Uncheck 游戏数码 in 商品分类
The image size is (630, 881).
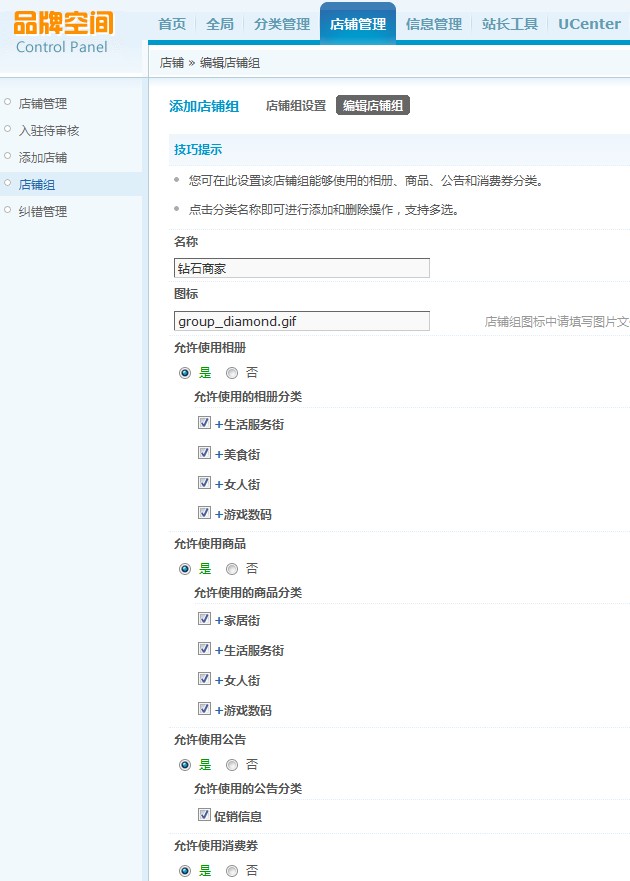[205, 709]
